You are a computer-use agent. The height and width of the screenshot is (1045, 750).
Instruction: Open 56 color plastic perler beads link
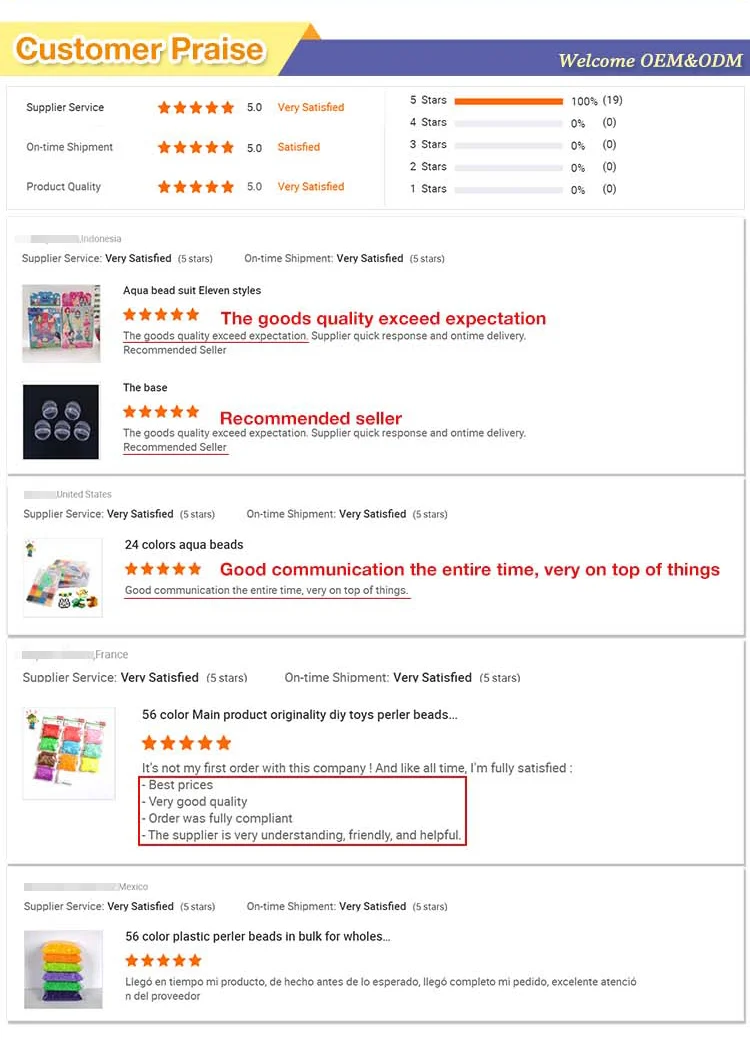pos(258,937)
